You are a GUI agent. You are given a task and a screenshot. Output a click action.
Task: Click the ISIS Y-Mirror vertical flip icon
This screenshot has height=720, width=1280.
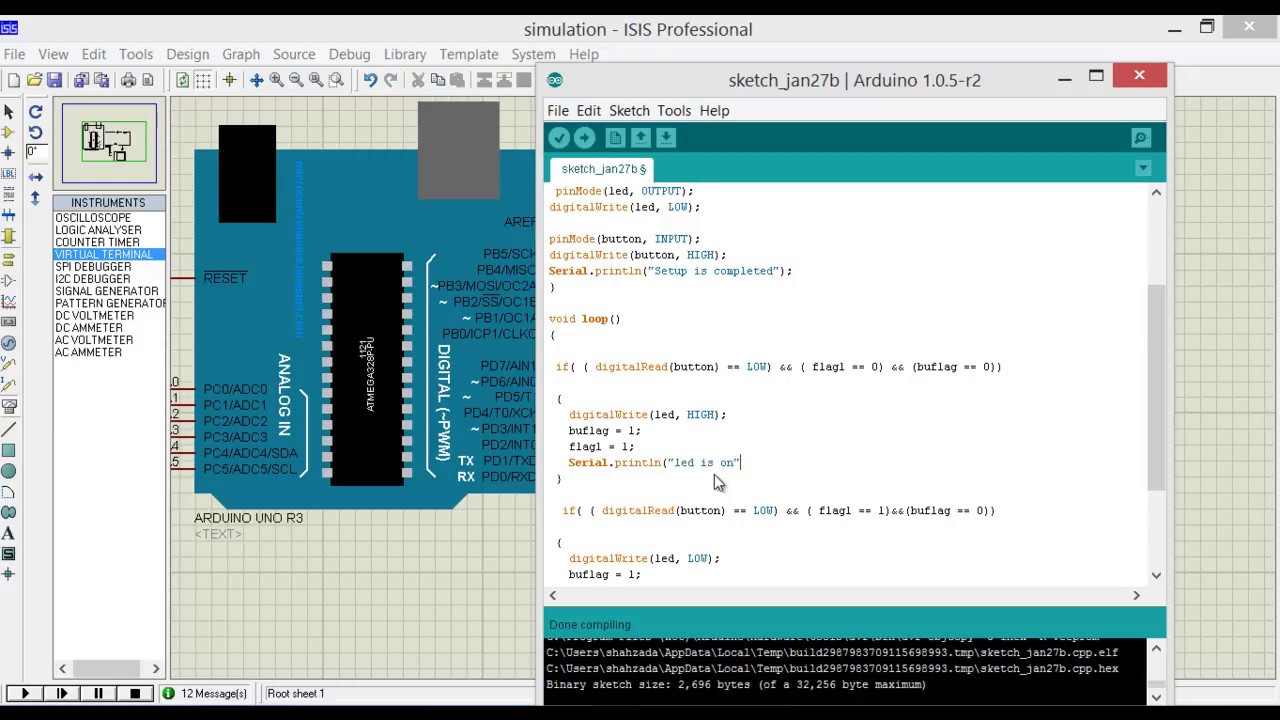(x=35, y=198)
